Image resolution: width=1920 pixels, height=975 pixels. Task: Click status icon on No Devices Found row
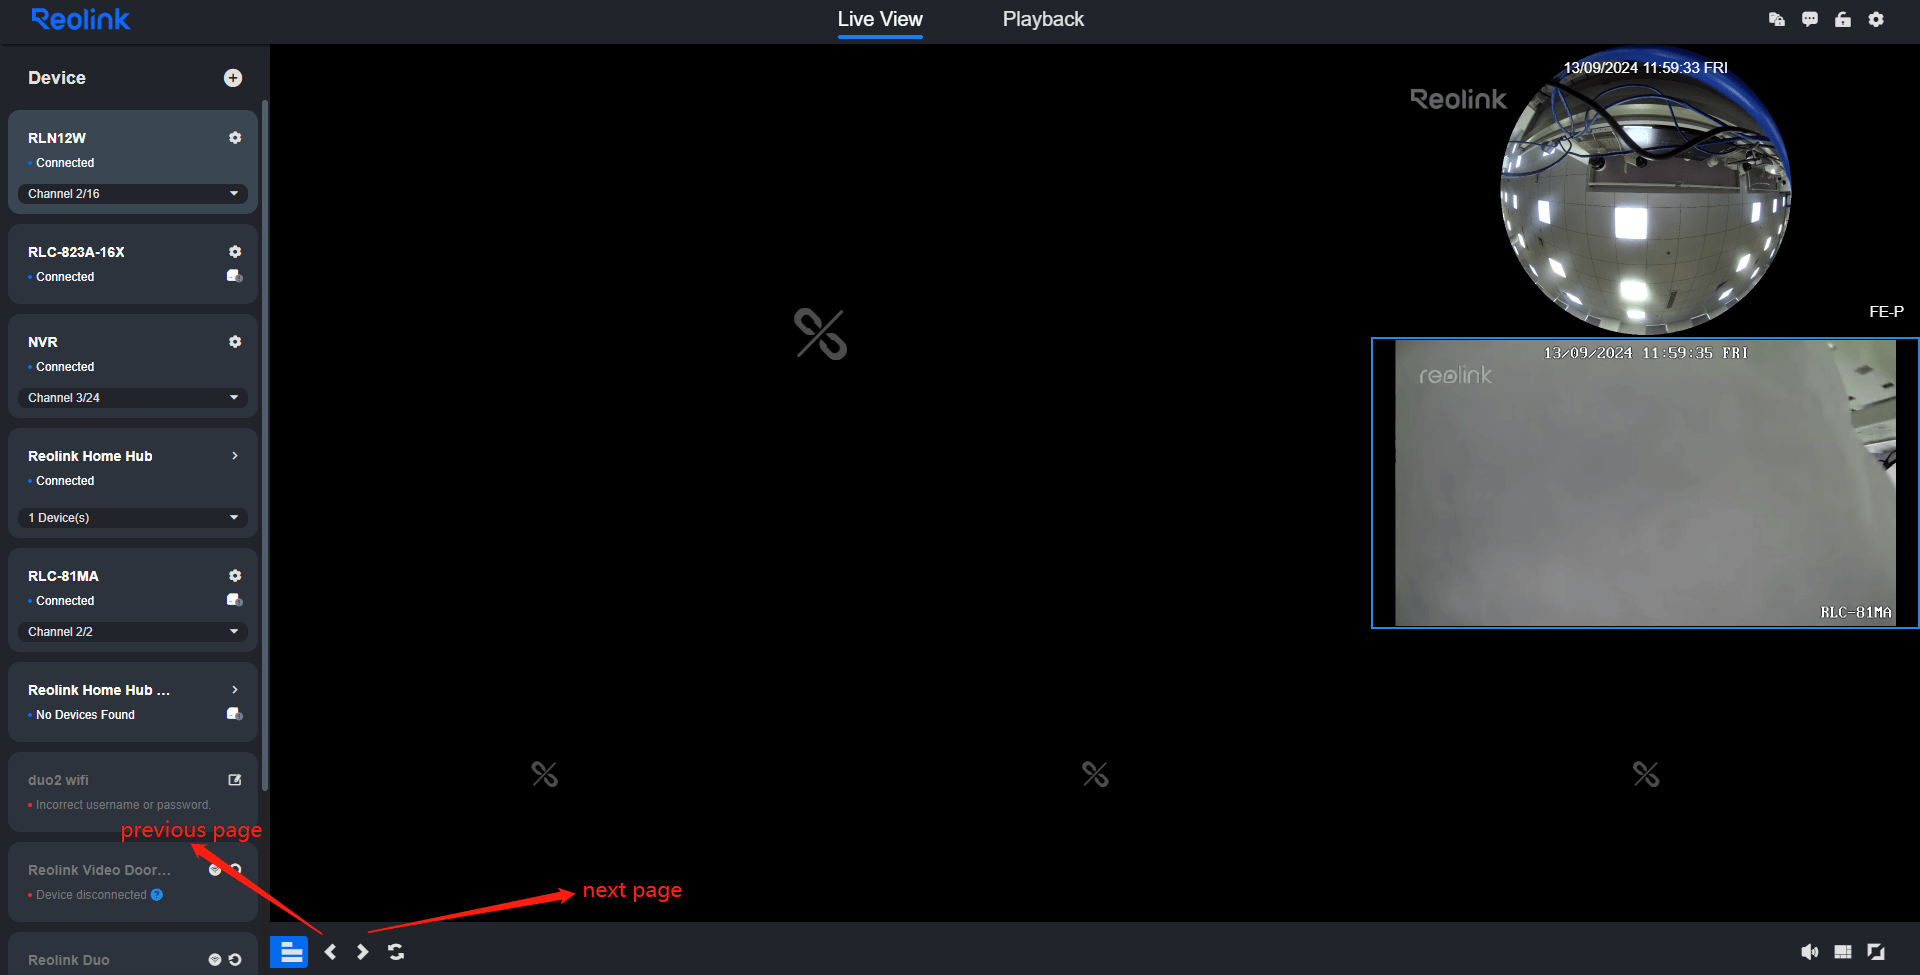pyautogui.click(x=235, y=714)
